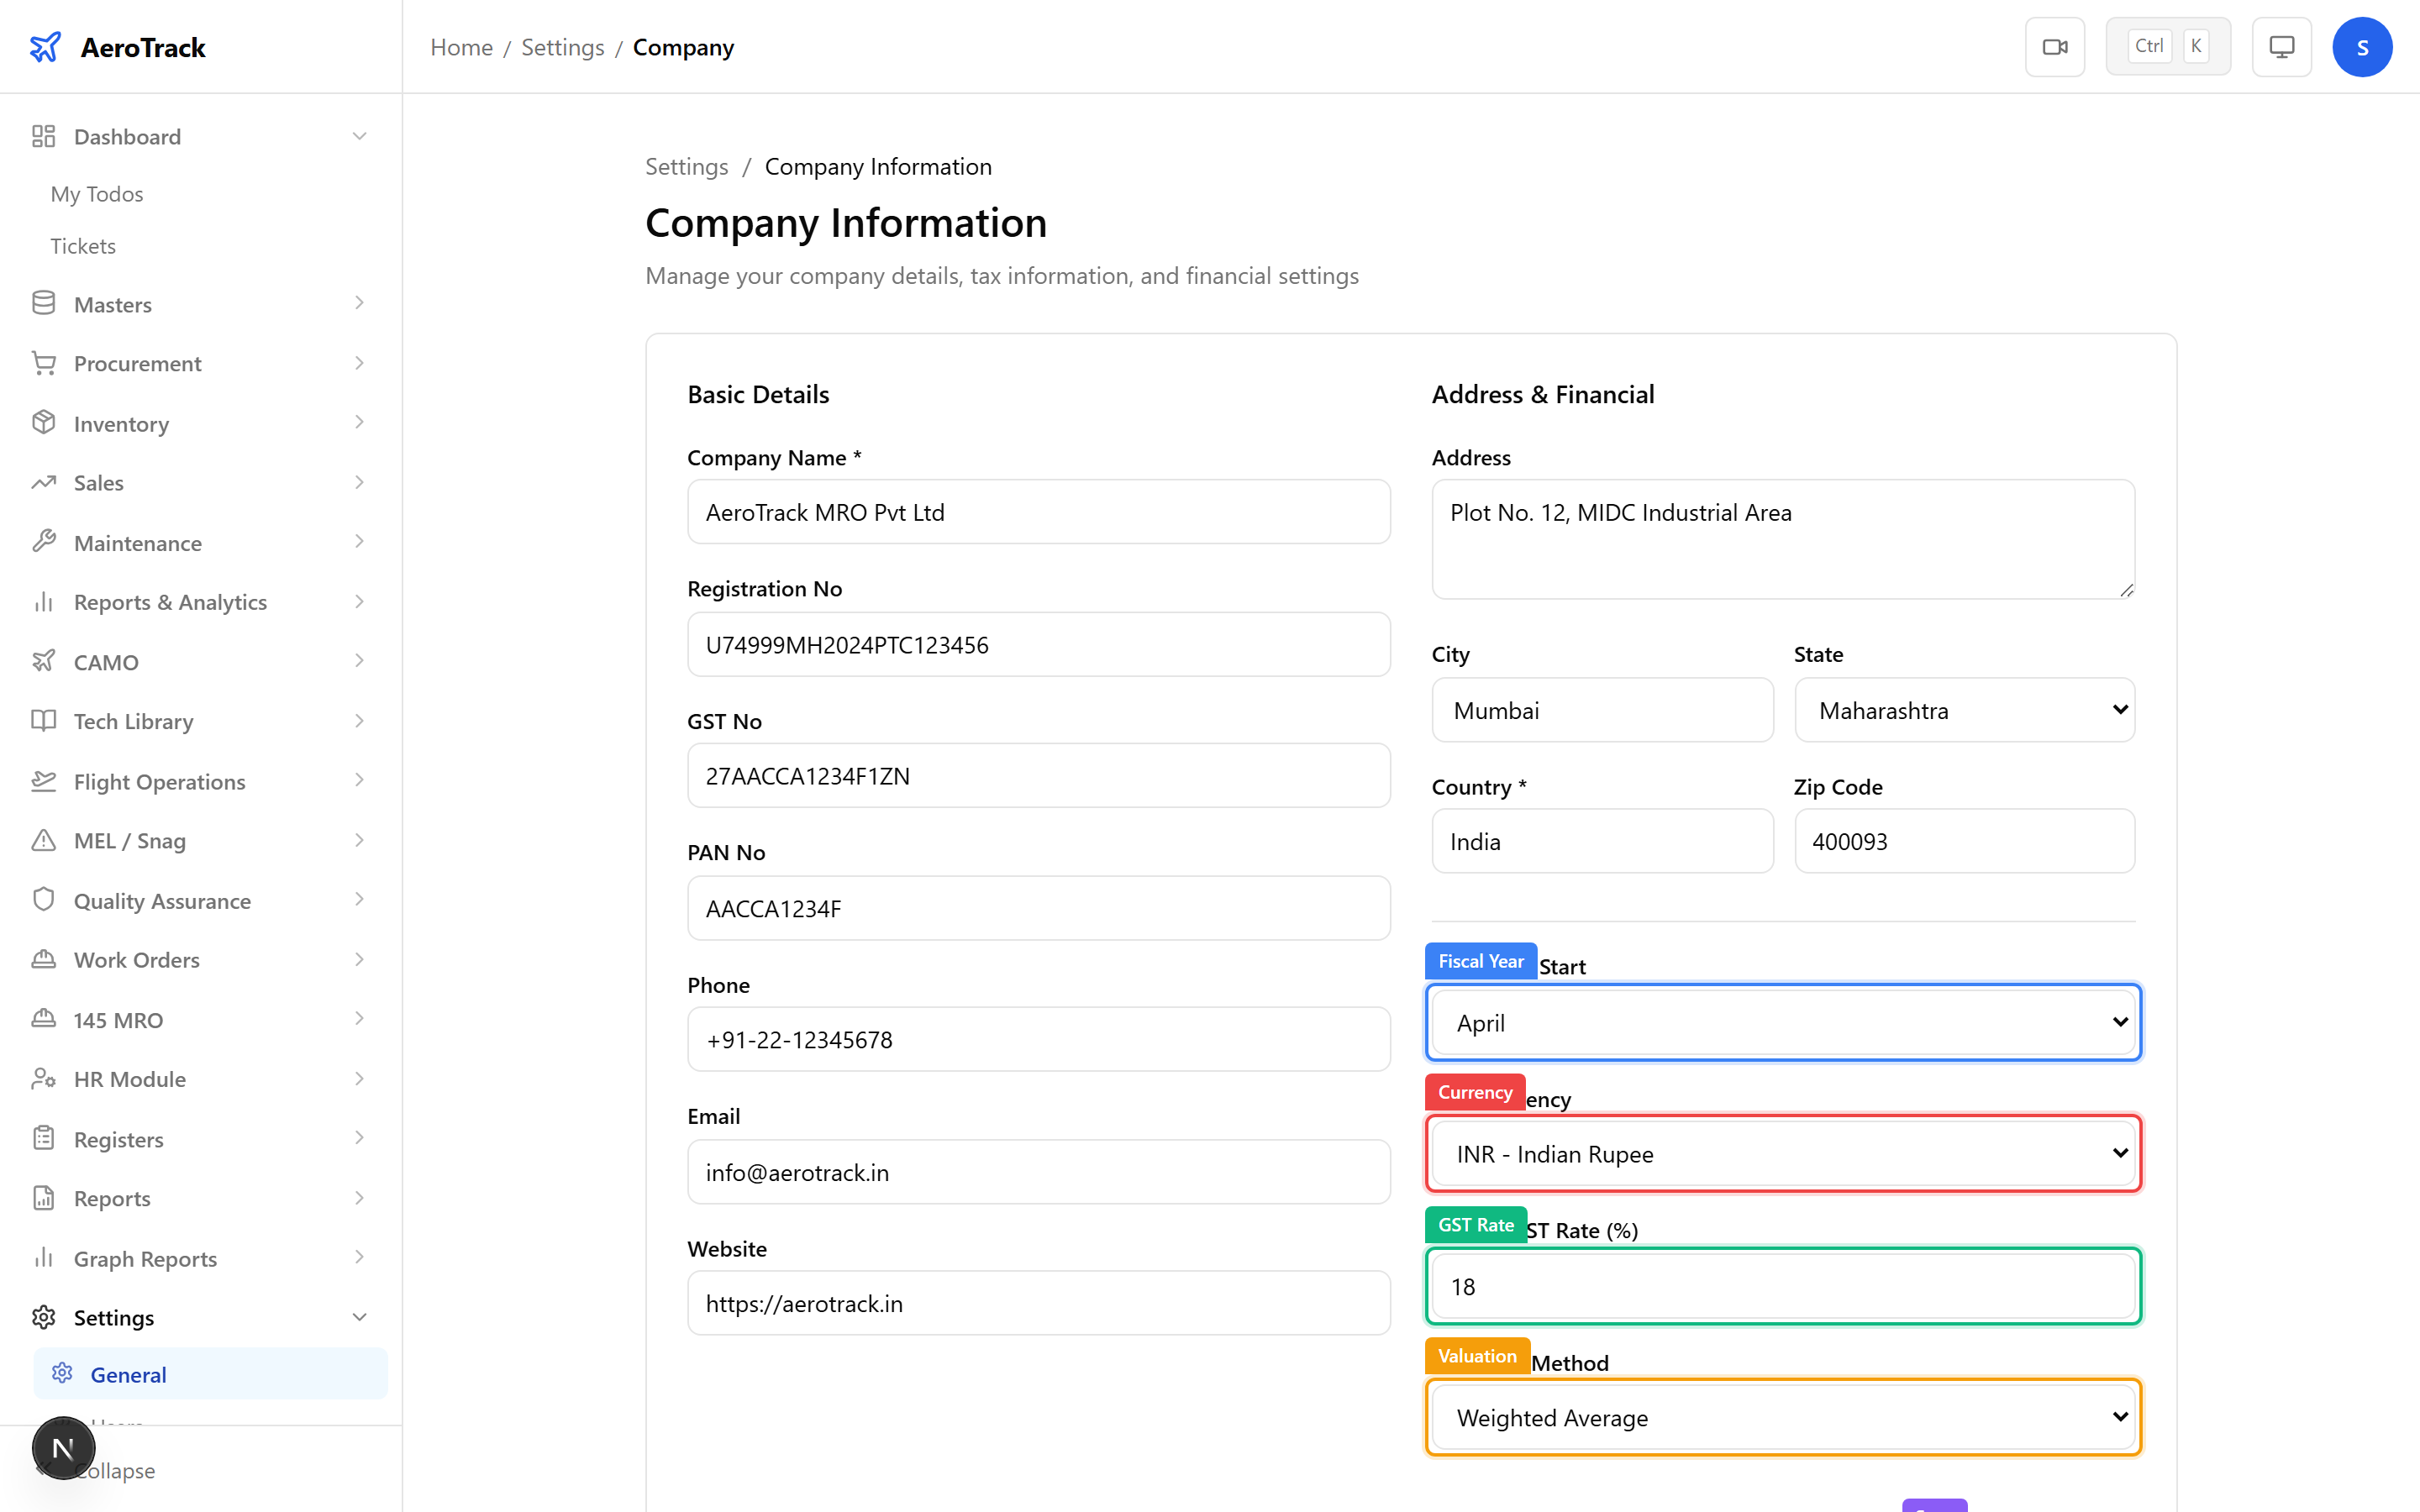This screenshot has height=1512, width=2420.
Task: Click the Quality Assurance shield icon
Action: [43, 900]
